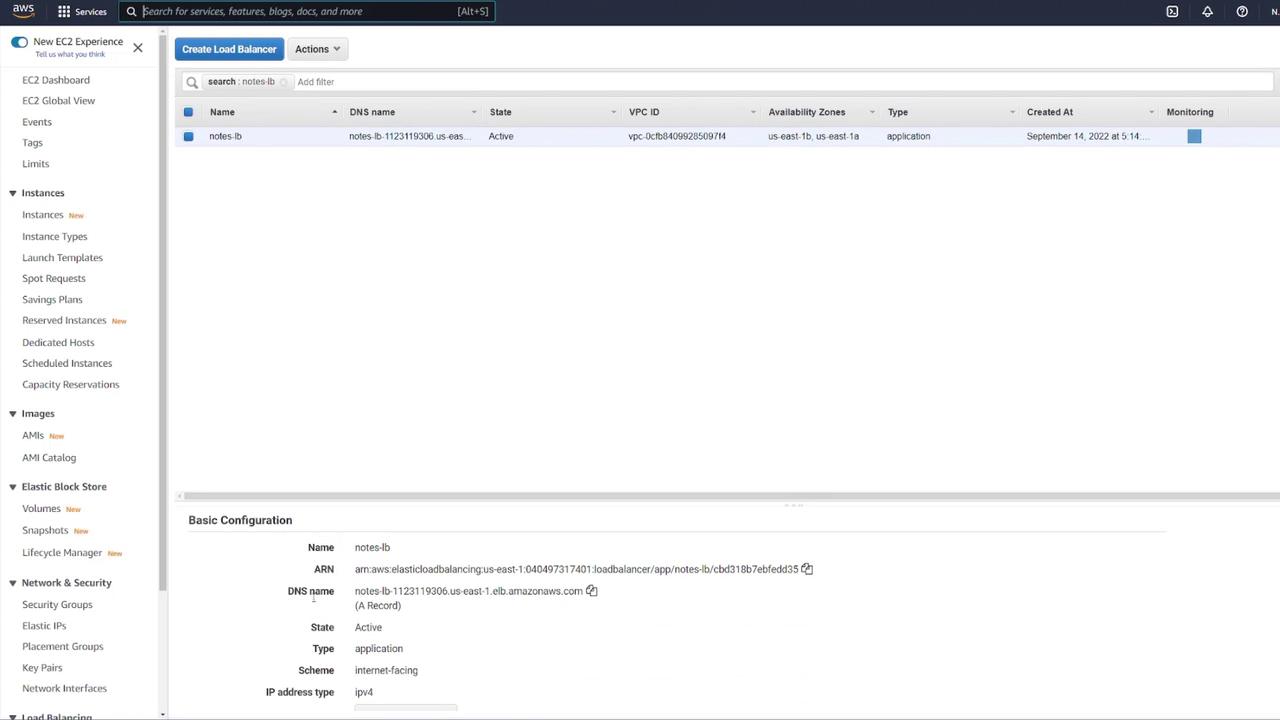Open Placement Groups
1280x720 pixels.
coord(63,647)
